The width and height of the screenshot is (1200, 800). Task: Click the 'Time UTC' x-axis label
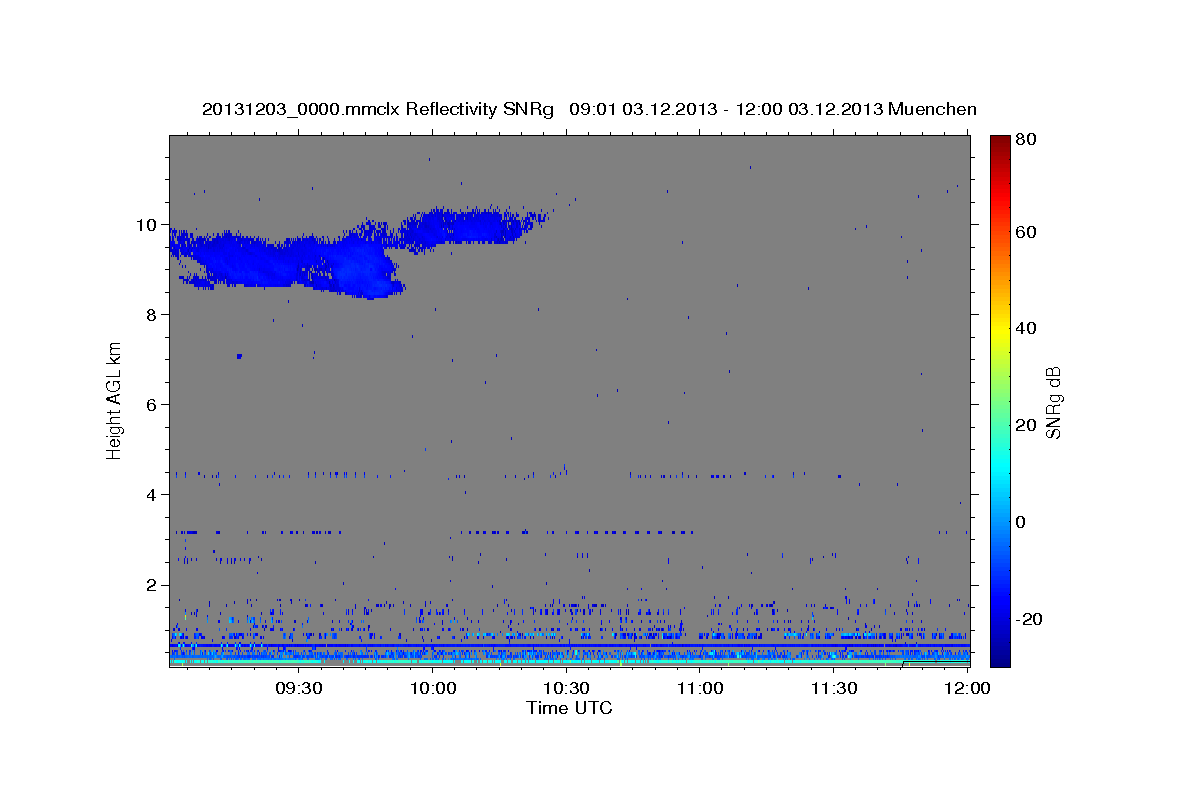click(x=569, y=708)
